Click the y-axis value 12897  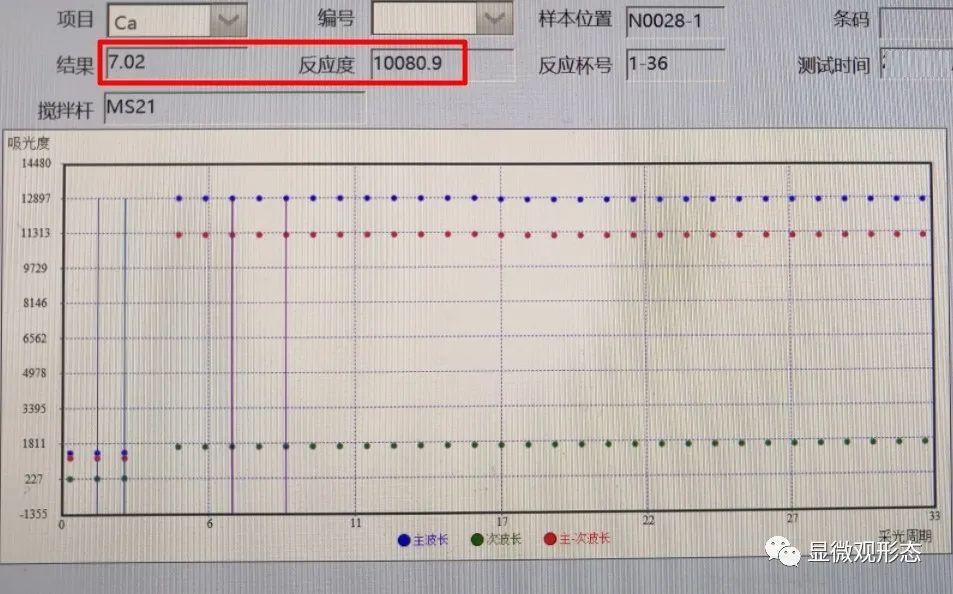tap(36, 198)
